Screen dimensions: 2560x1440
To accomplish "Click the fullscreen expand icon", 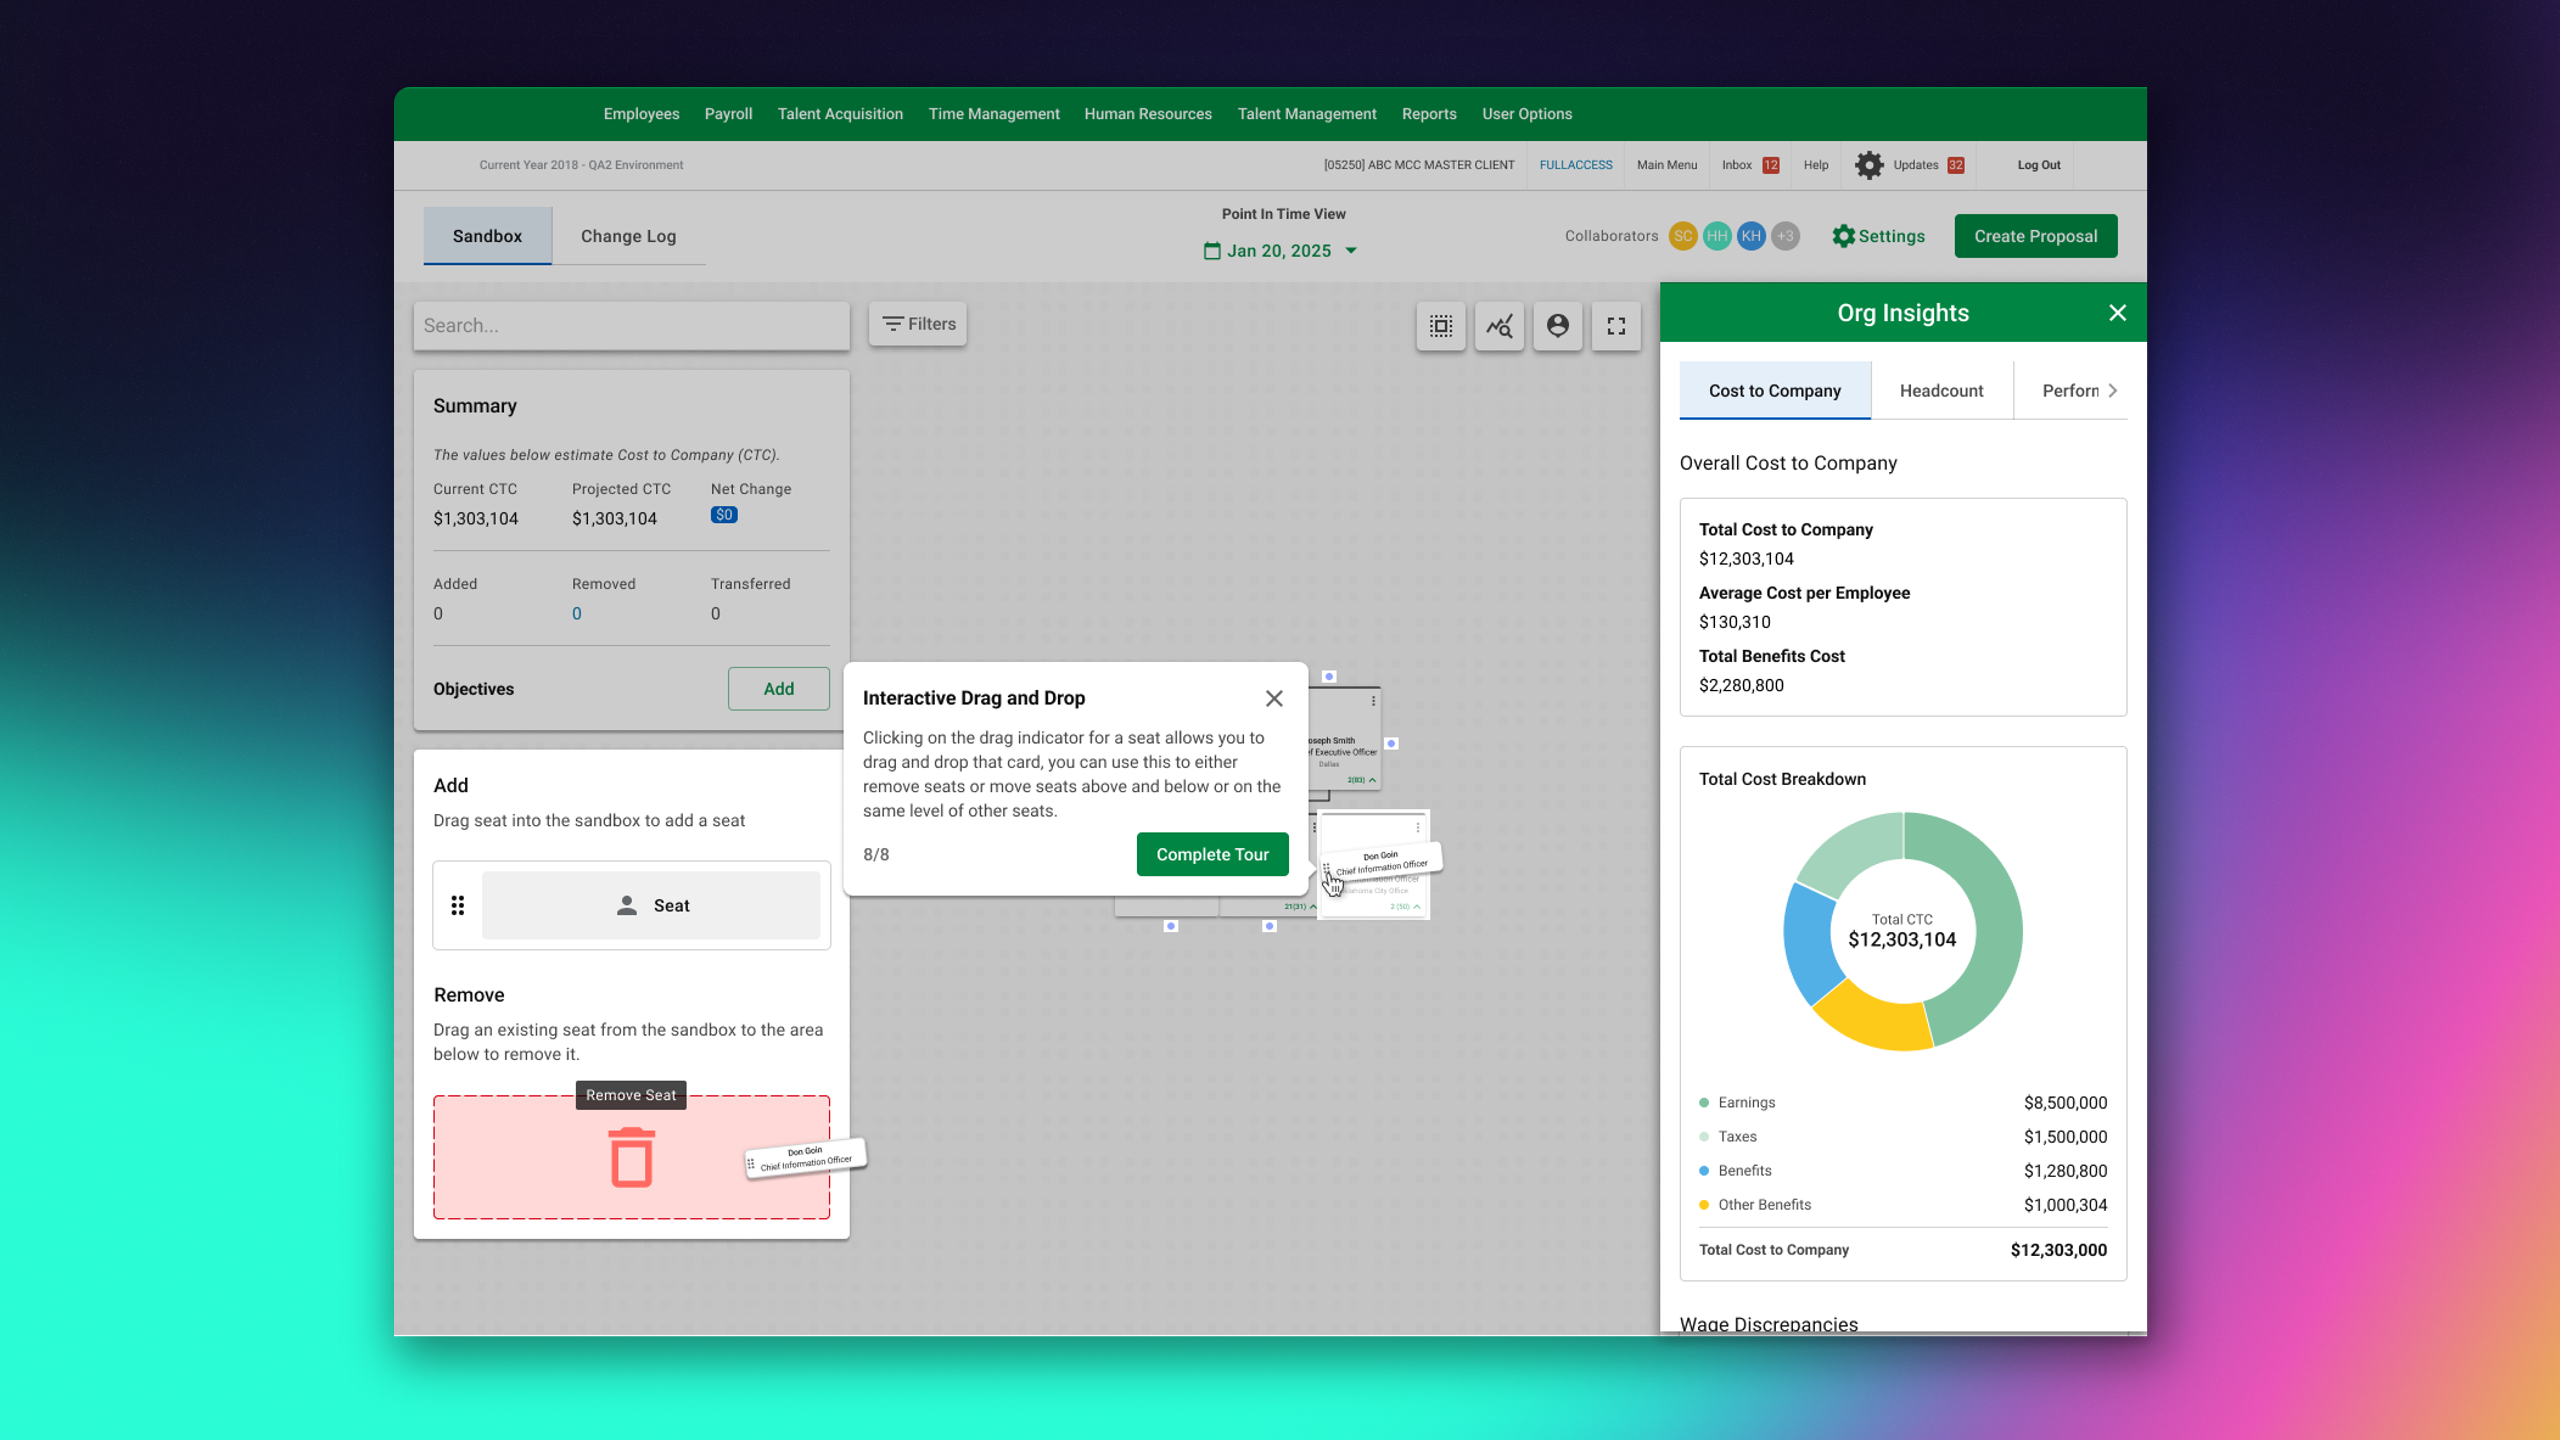I will point(1617,325).
